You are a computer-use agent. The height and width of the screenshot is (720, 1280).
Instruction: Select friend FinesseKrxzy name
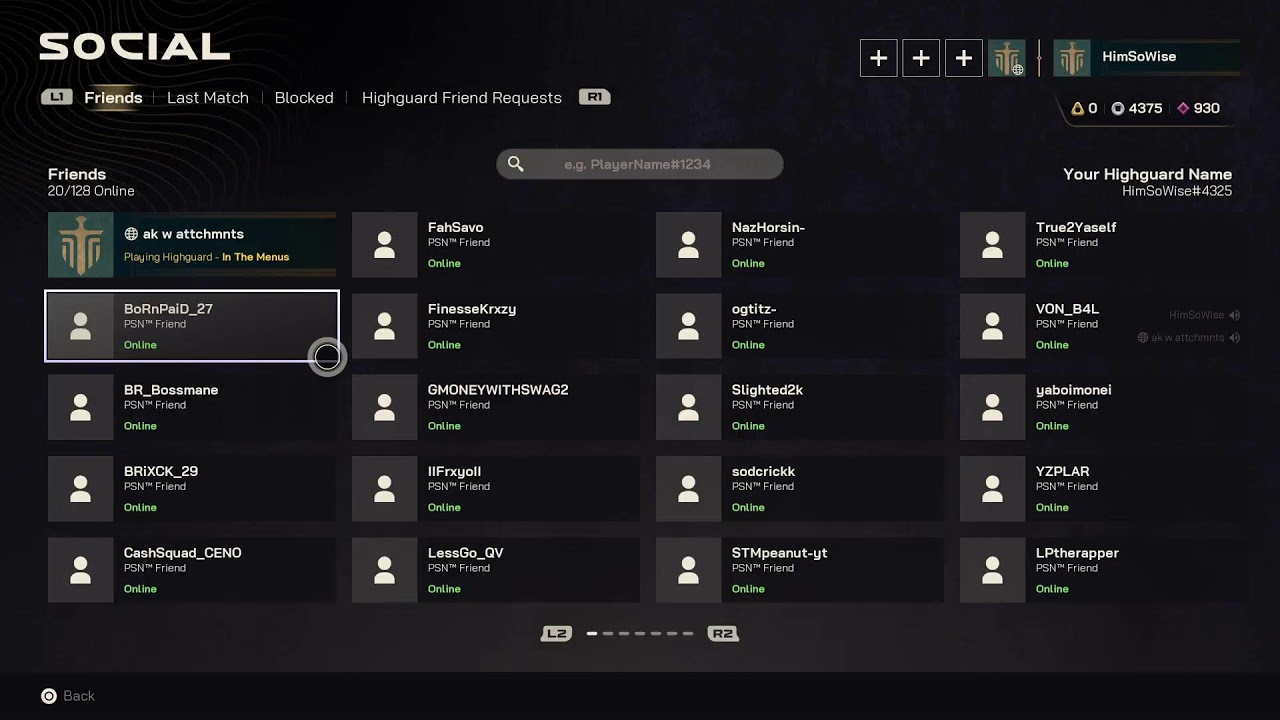point(472,309)
